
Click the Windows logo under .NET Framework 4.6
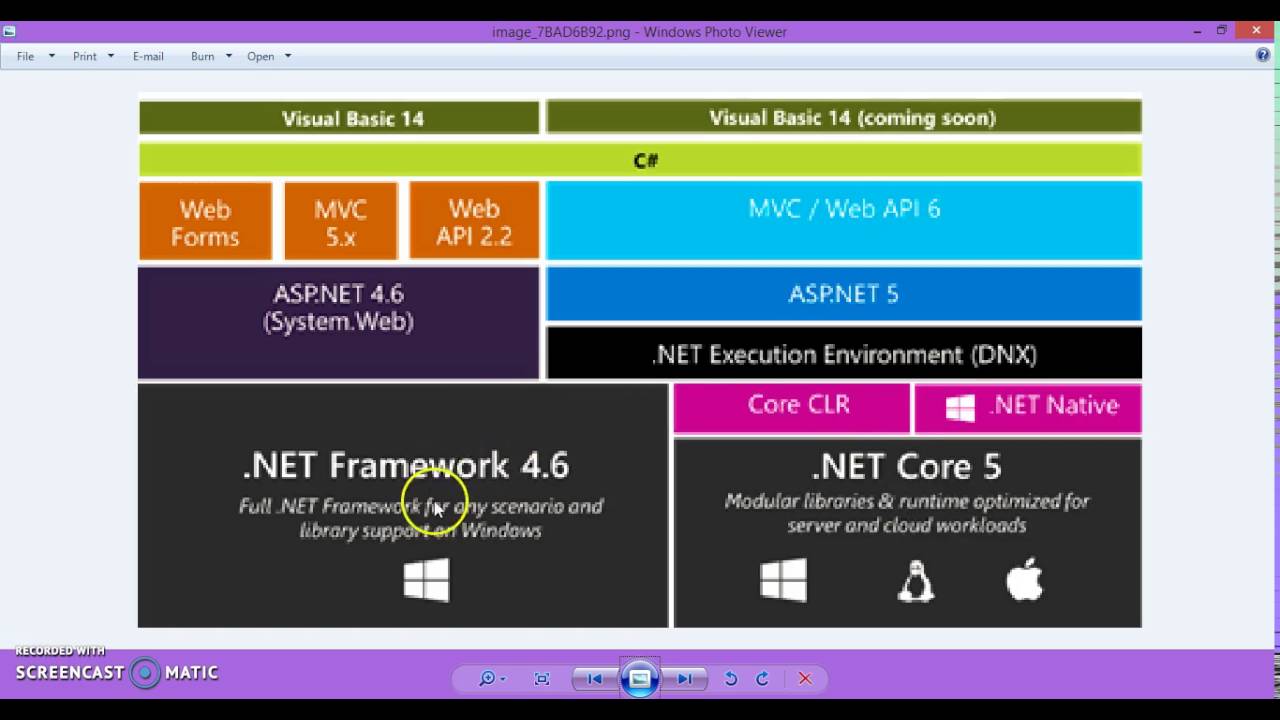427,581
